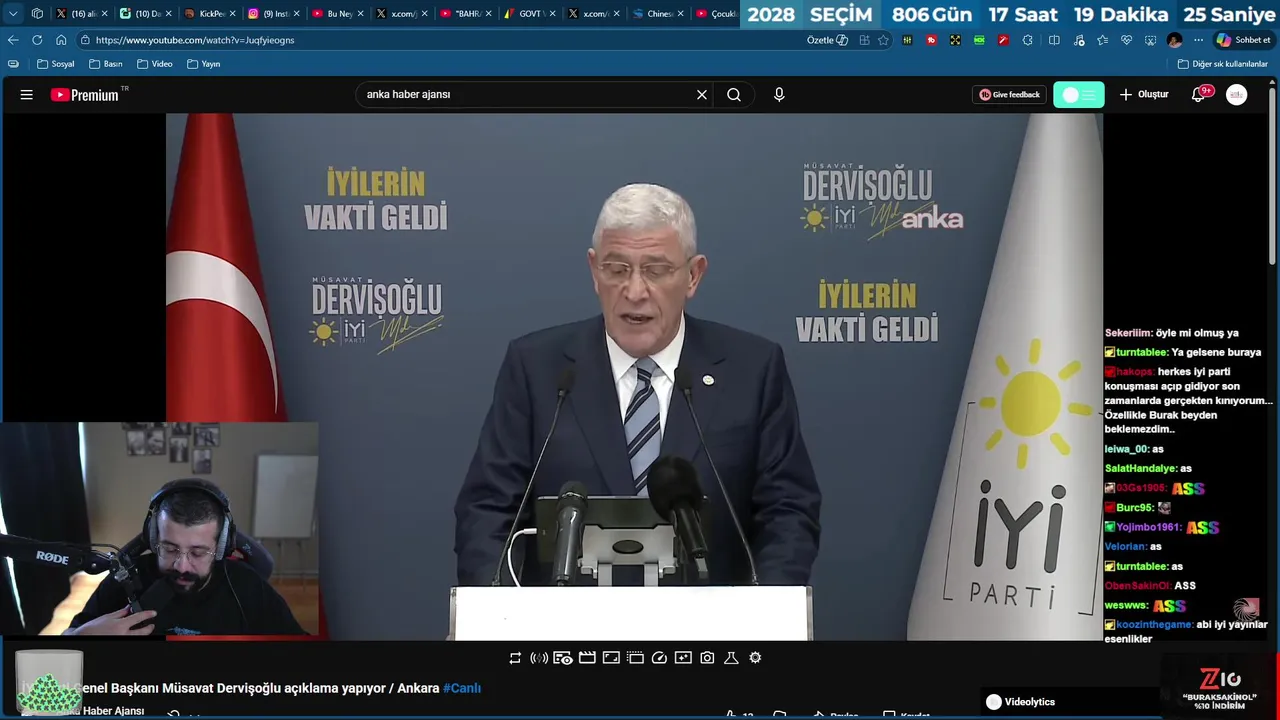Screen dimensions: 1280x720
Task: Open the tab list dropdown arrow
Action: point(13,14)
